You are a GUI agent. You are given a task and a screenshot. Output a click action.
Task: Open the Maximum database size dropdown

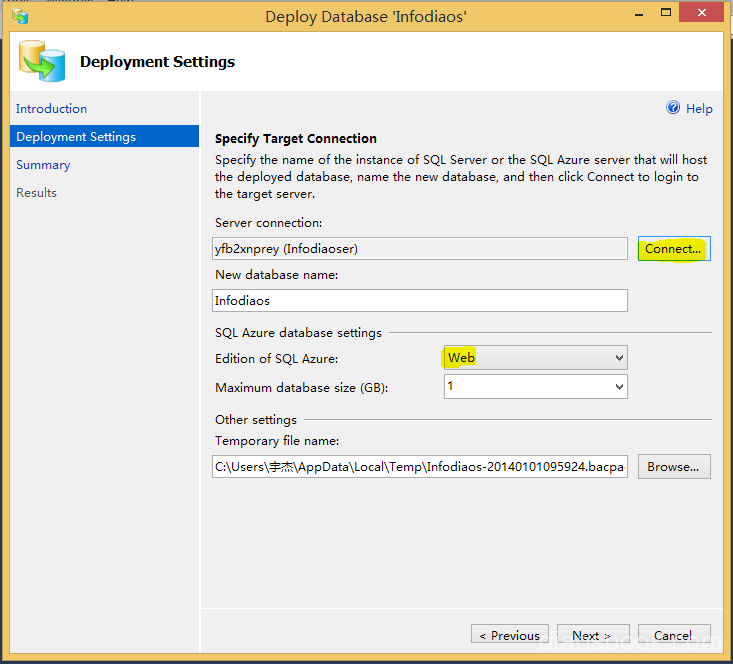pos(535,387)
